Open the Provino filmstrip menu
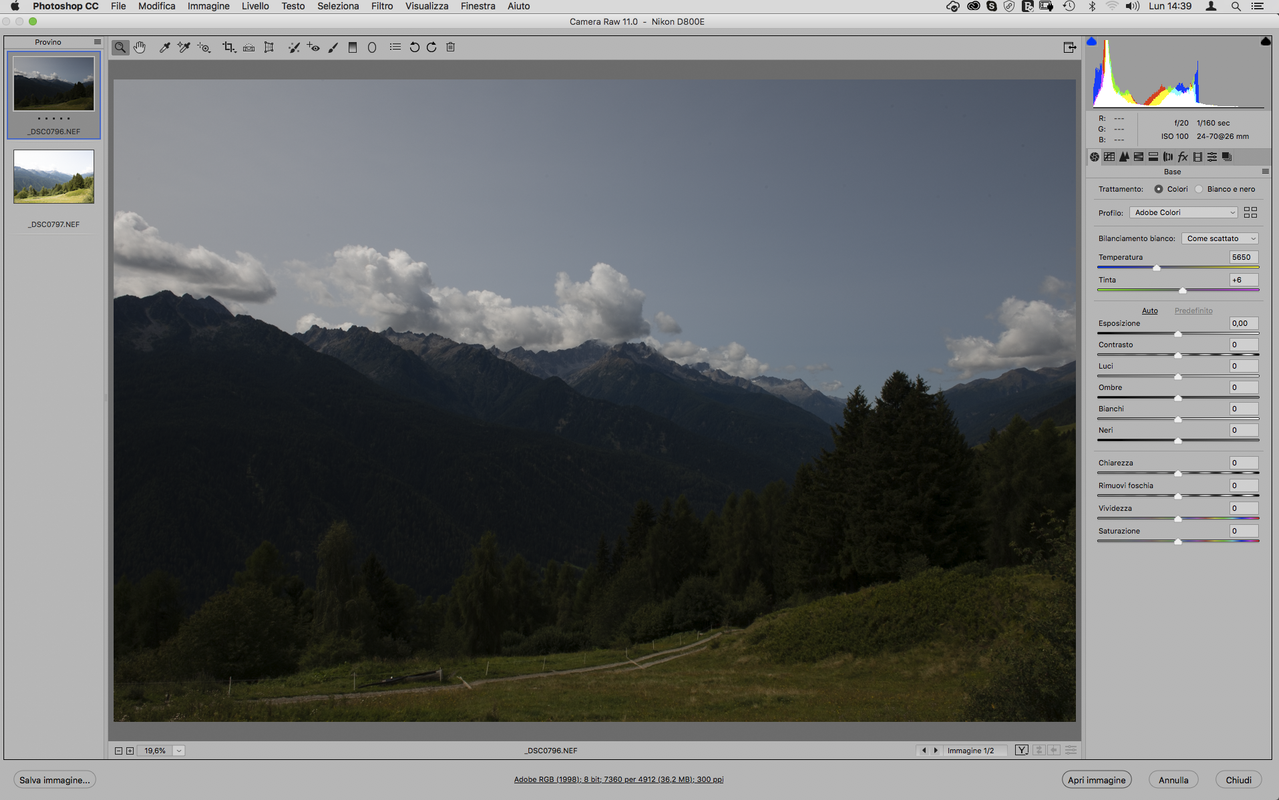This screenshot has height=800, width=1279. click(97, 42)
